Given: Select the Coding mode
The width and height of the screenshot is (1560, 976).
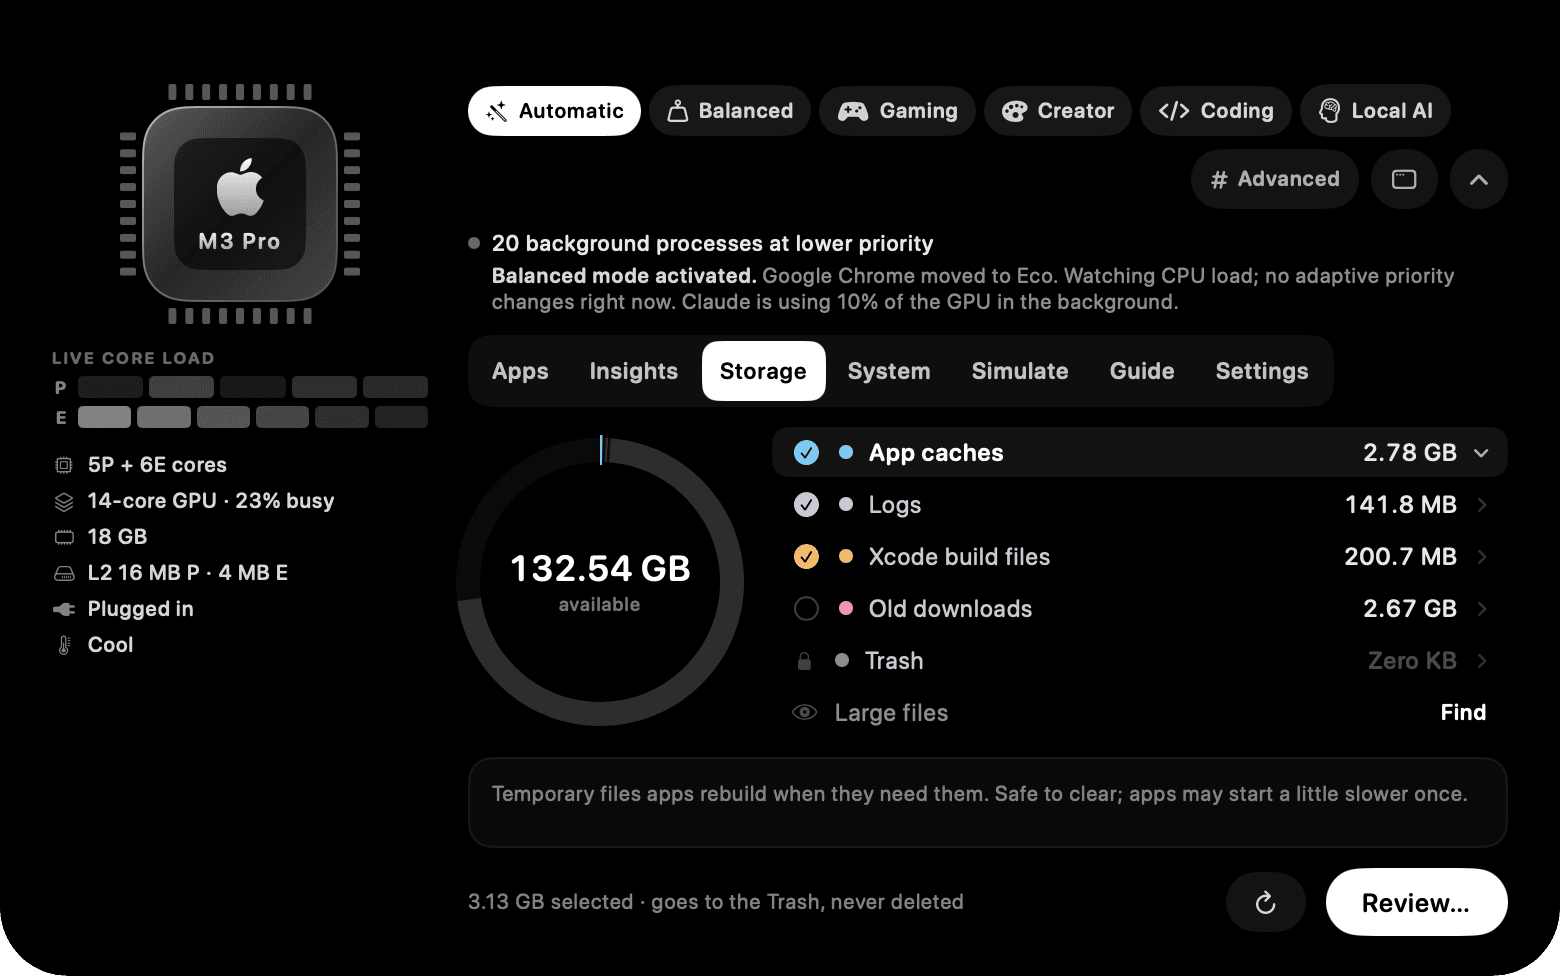Looking at the screenshot, I should point(1216,111).
